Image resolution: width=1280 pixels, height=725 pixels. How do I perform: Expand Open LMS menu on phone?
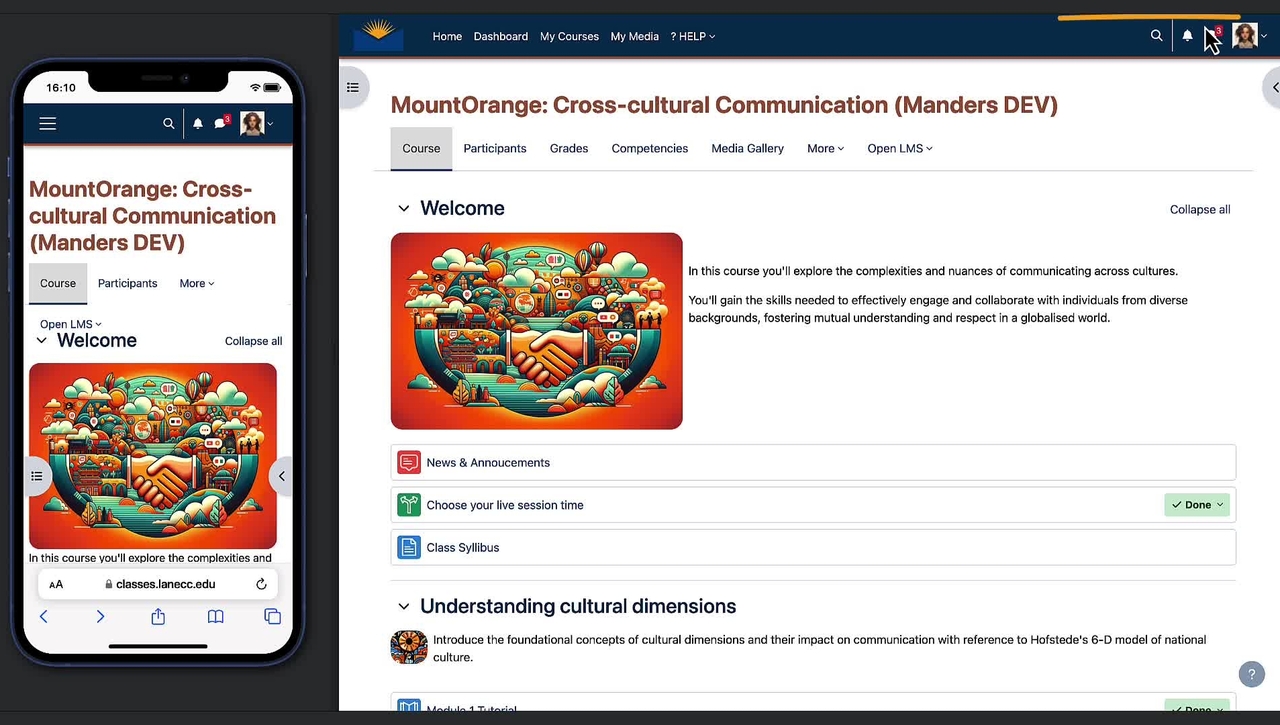[71, 324]
